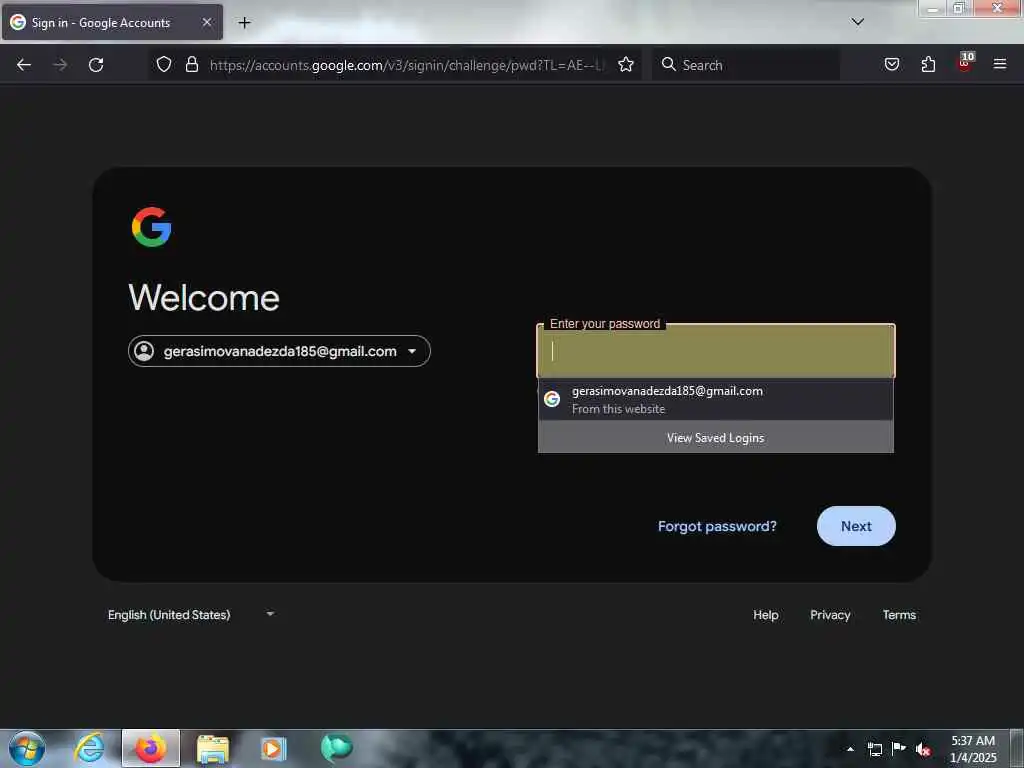
Task: Launch Internet Explorer from the taskbar
Action: [x=89, y=748]
